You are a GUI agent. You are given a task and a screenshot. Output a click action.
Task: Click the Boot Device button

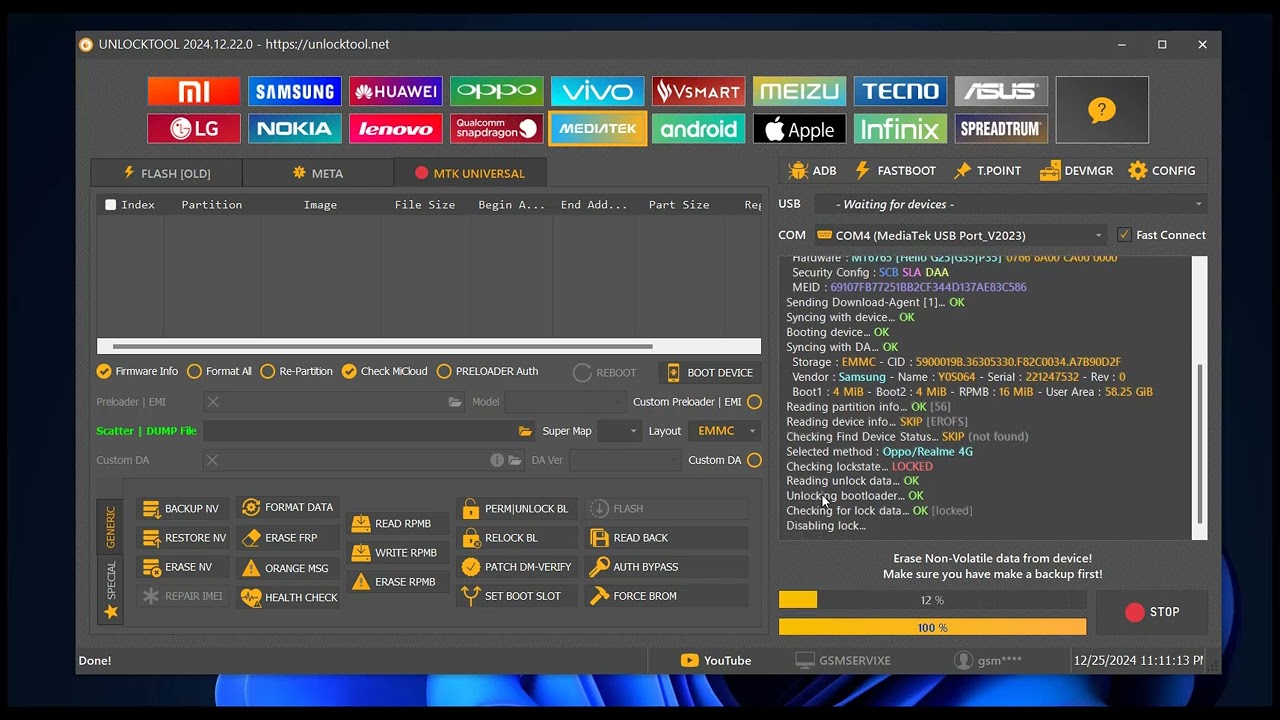(x=710, y=373)
